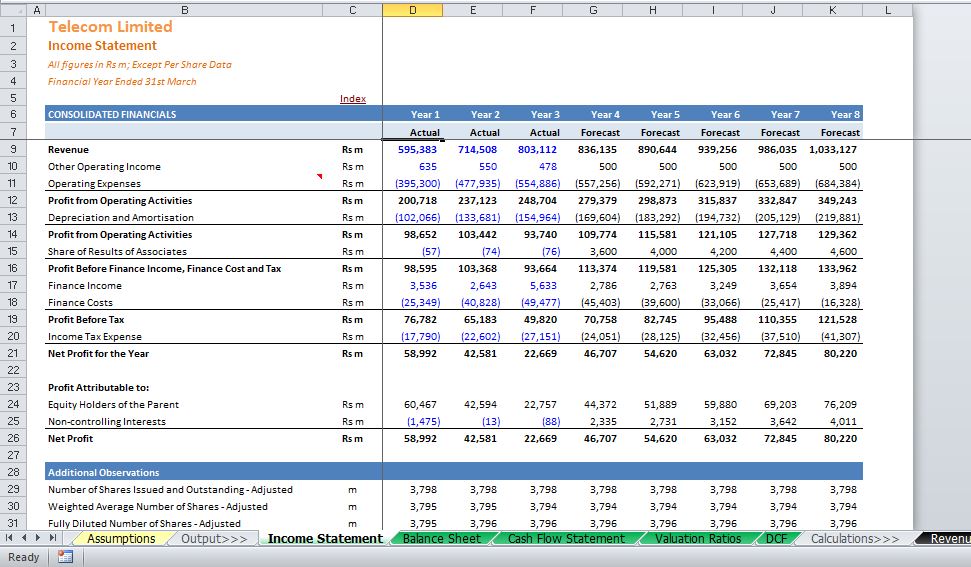The image size is (971, 567).
Task: Select column K header
Action: 832,10
